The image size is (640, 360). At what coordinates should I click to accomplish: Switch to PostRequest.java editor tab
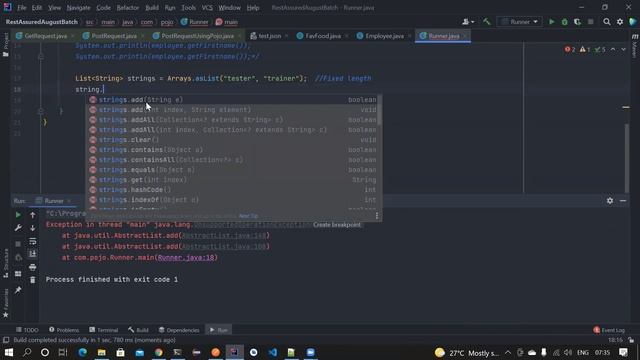point(113,36)
